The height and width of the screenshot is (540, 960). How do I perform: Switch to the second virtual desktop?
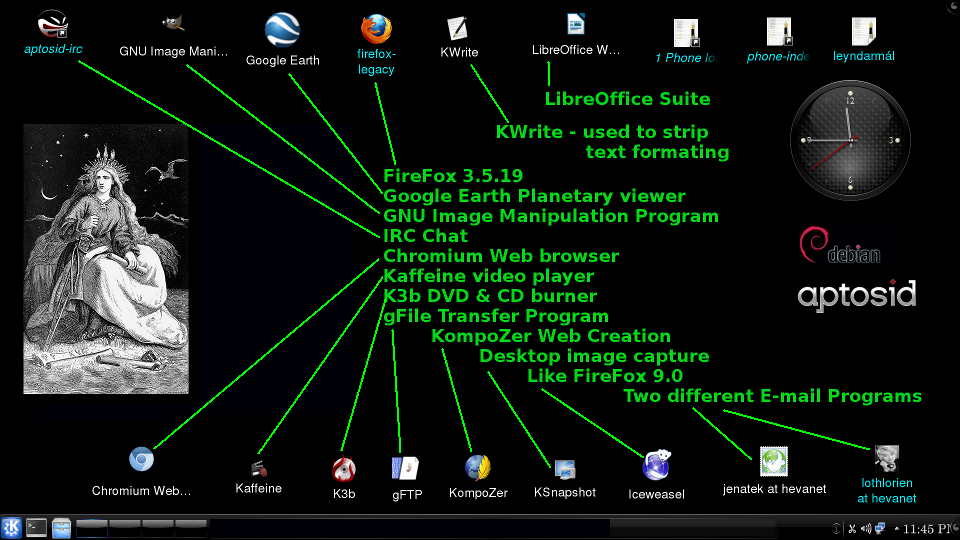[x=125, y=528]
